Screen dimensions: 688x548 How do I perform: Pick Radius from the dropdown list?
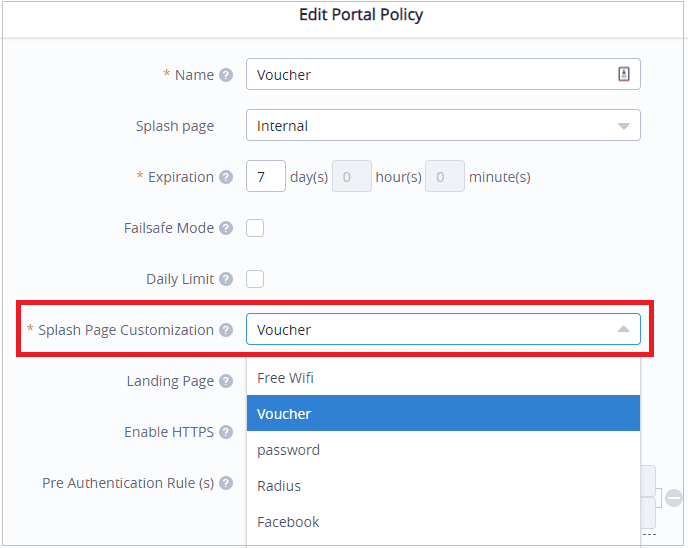[443, 486]
